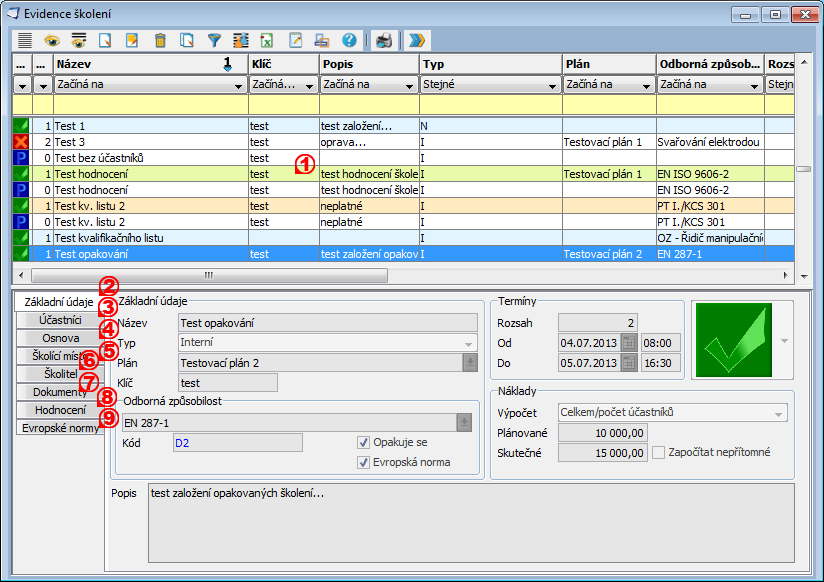Click the trash can delete icon
This screenshot has height=582, width=824.
(160, 41)
